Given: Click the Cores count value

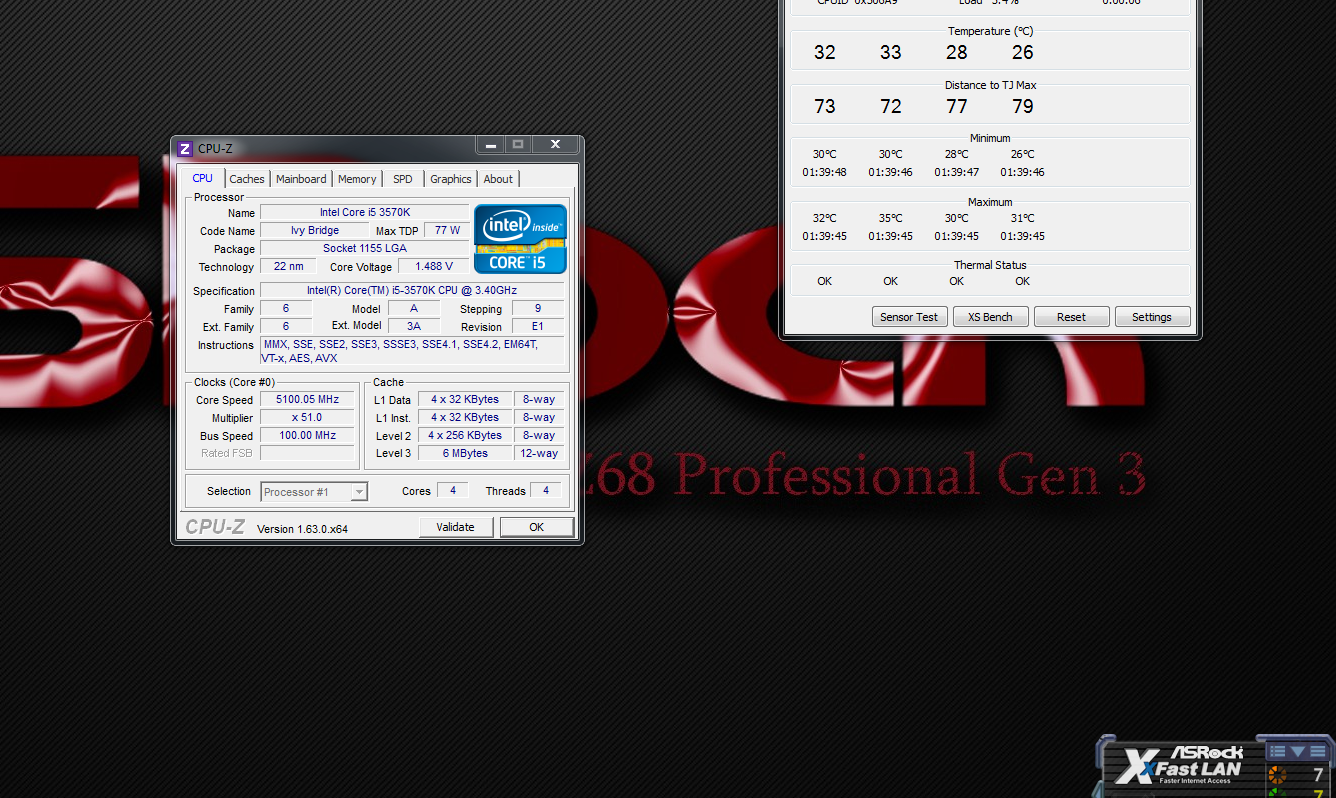Looking at the screenshot, I should click(453, 491).
